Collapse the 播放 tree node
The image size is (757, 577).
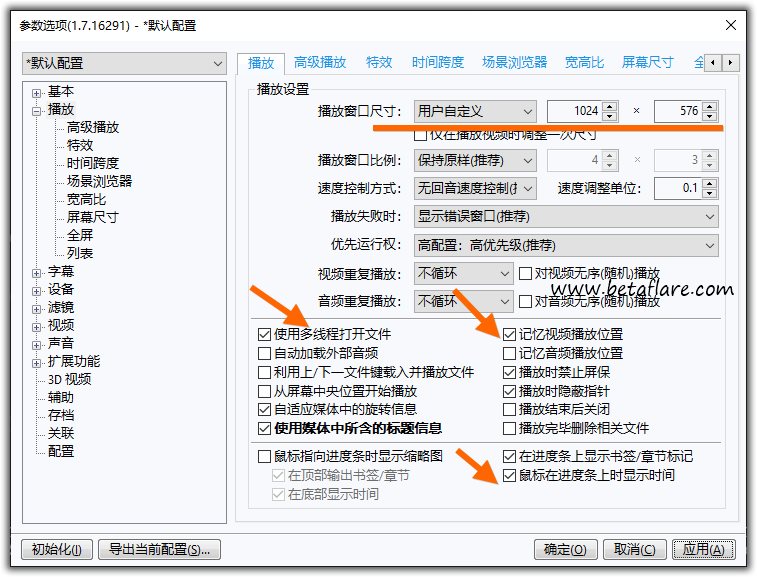[x=37, y=110]
